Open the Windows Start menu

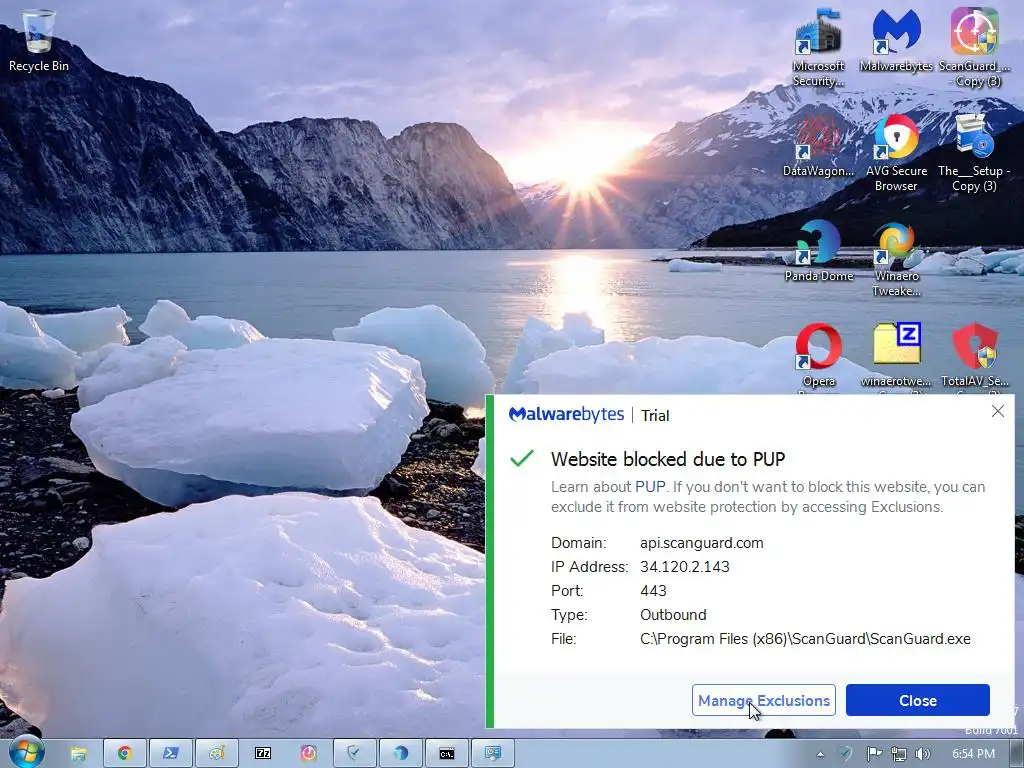point(26,753)
